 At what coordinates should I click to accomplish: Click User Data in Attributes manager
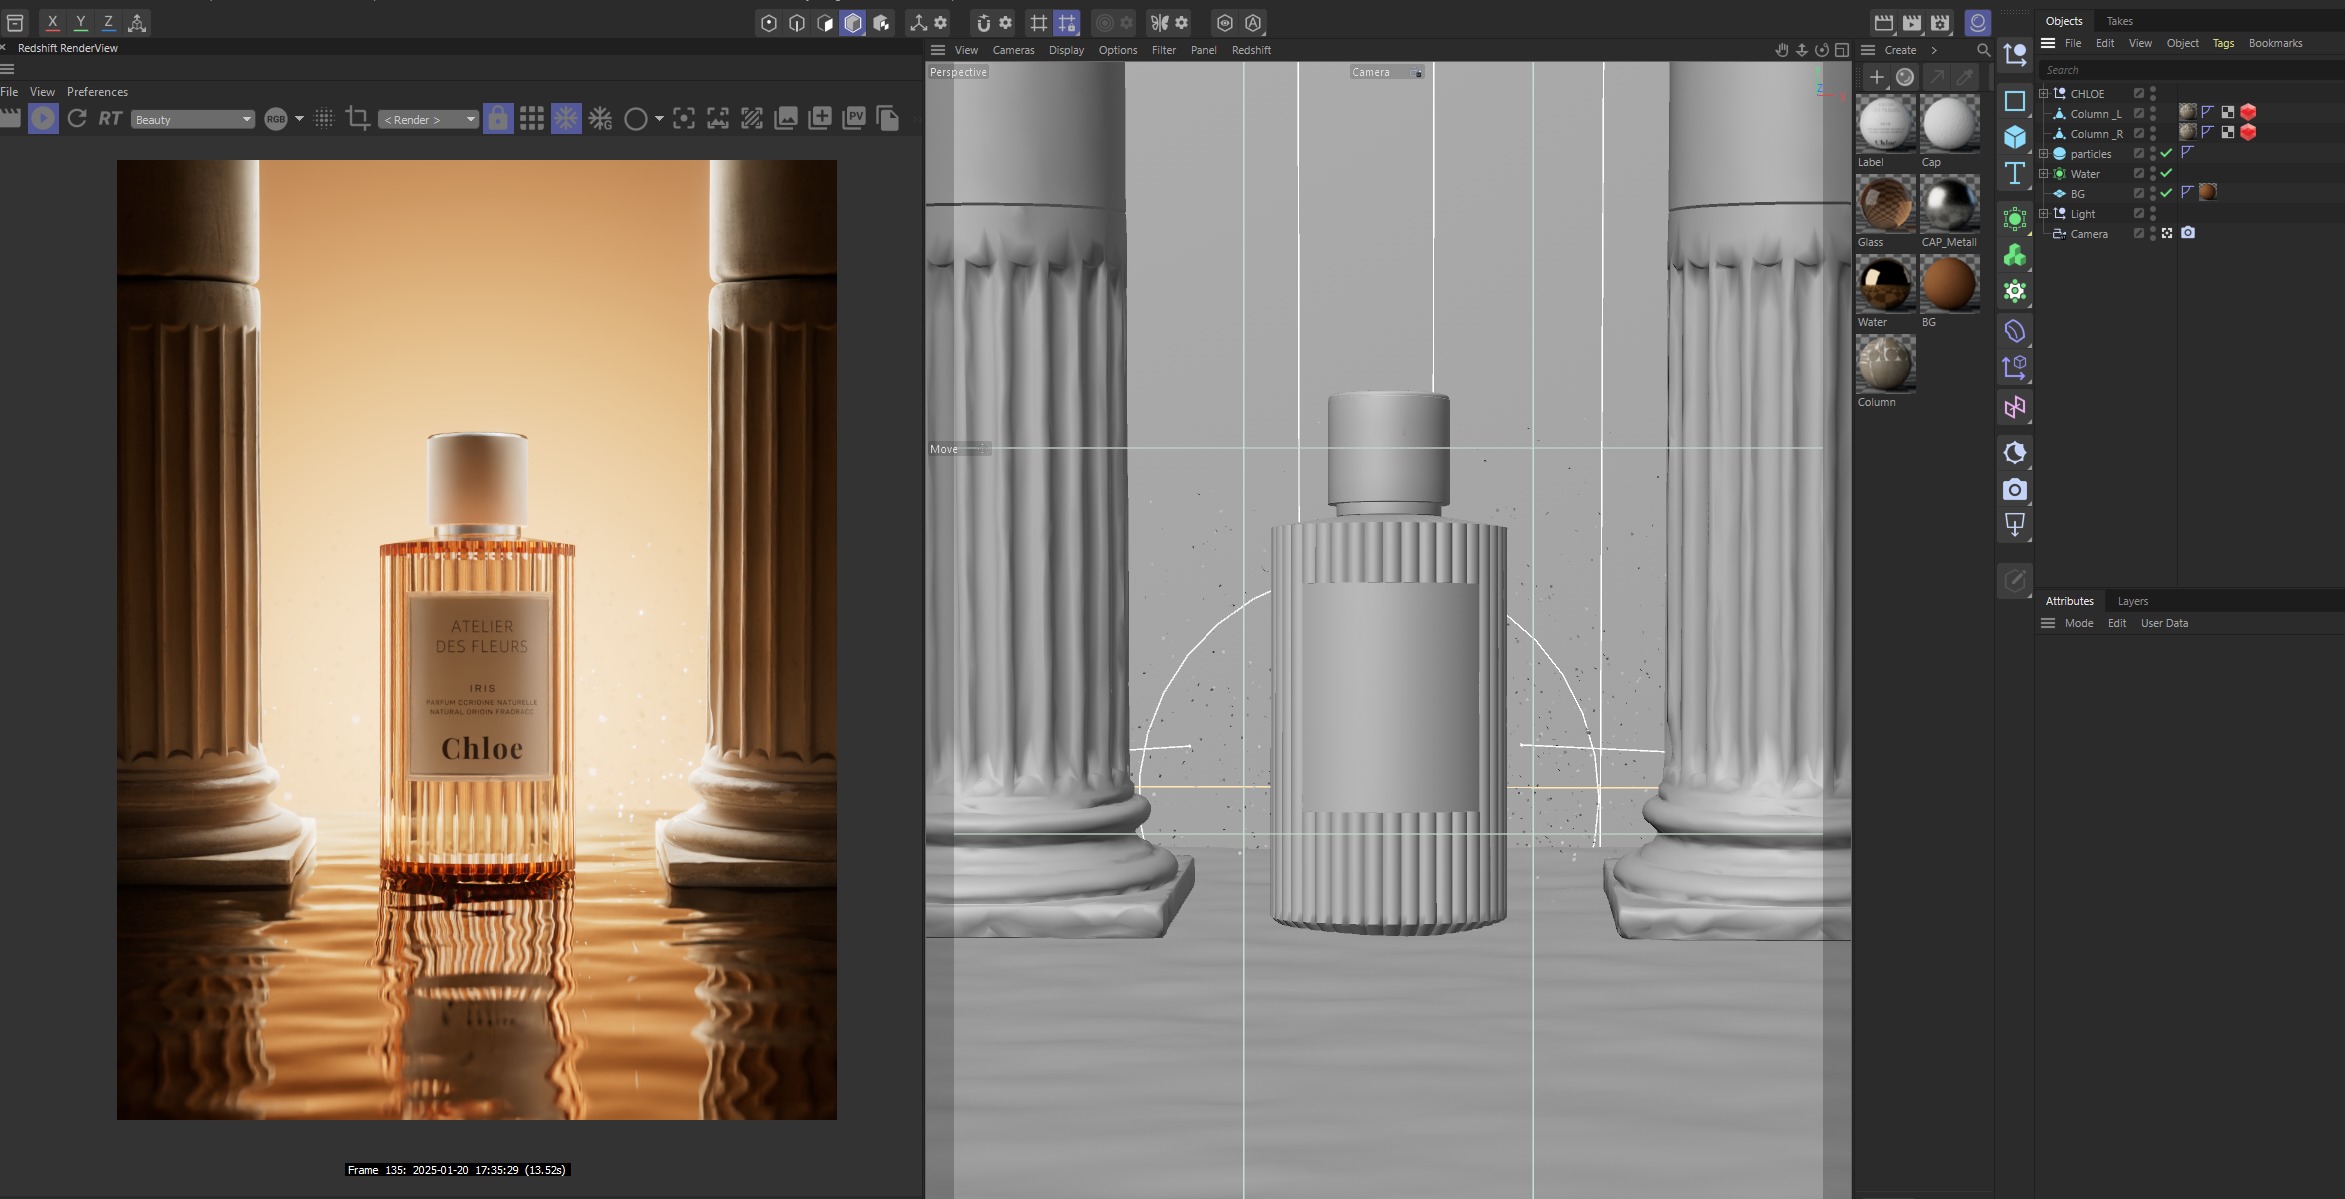(2164, 622)
